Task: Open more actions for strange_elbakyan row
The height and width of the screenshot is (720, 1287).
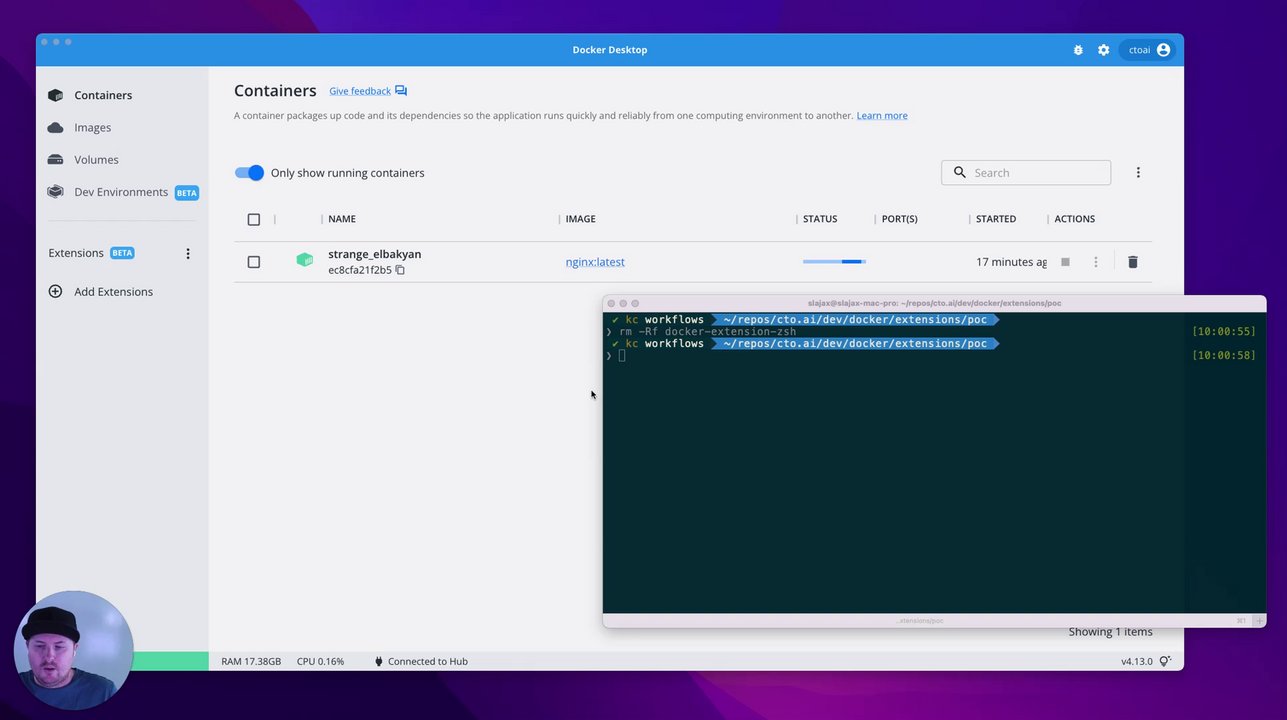Action: 1096,262
